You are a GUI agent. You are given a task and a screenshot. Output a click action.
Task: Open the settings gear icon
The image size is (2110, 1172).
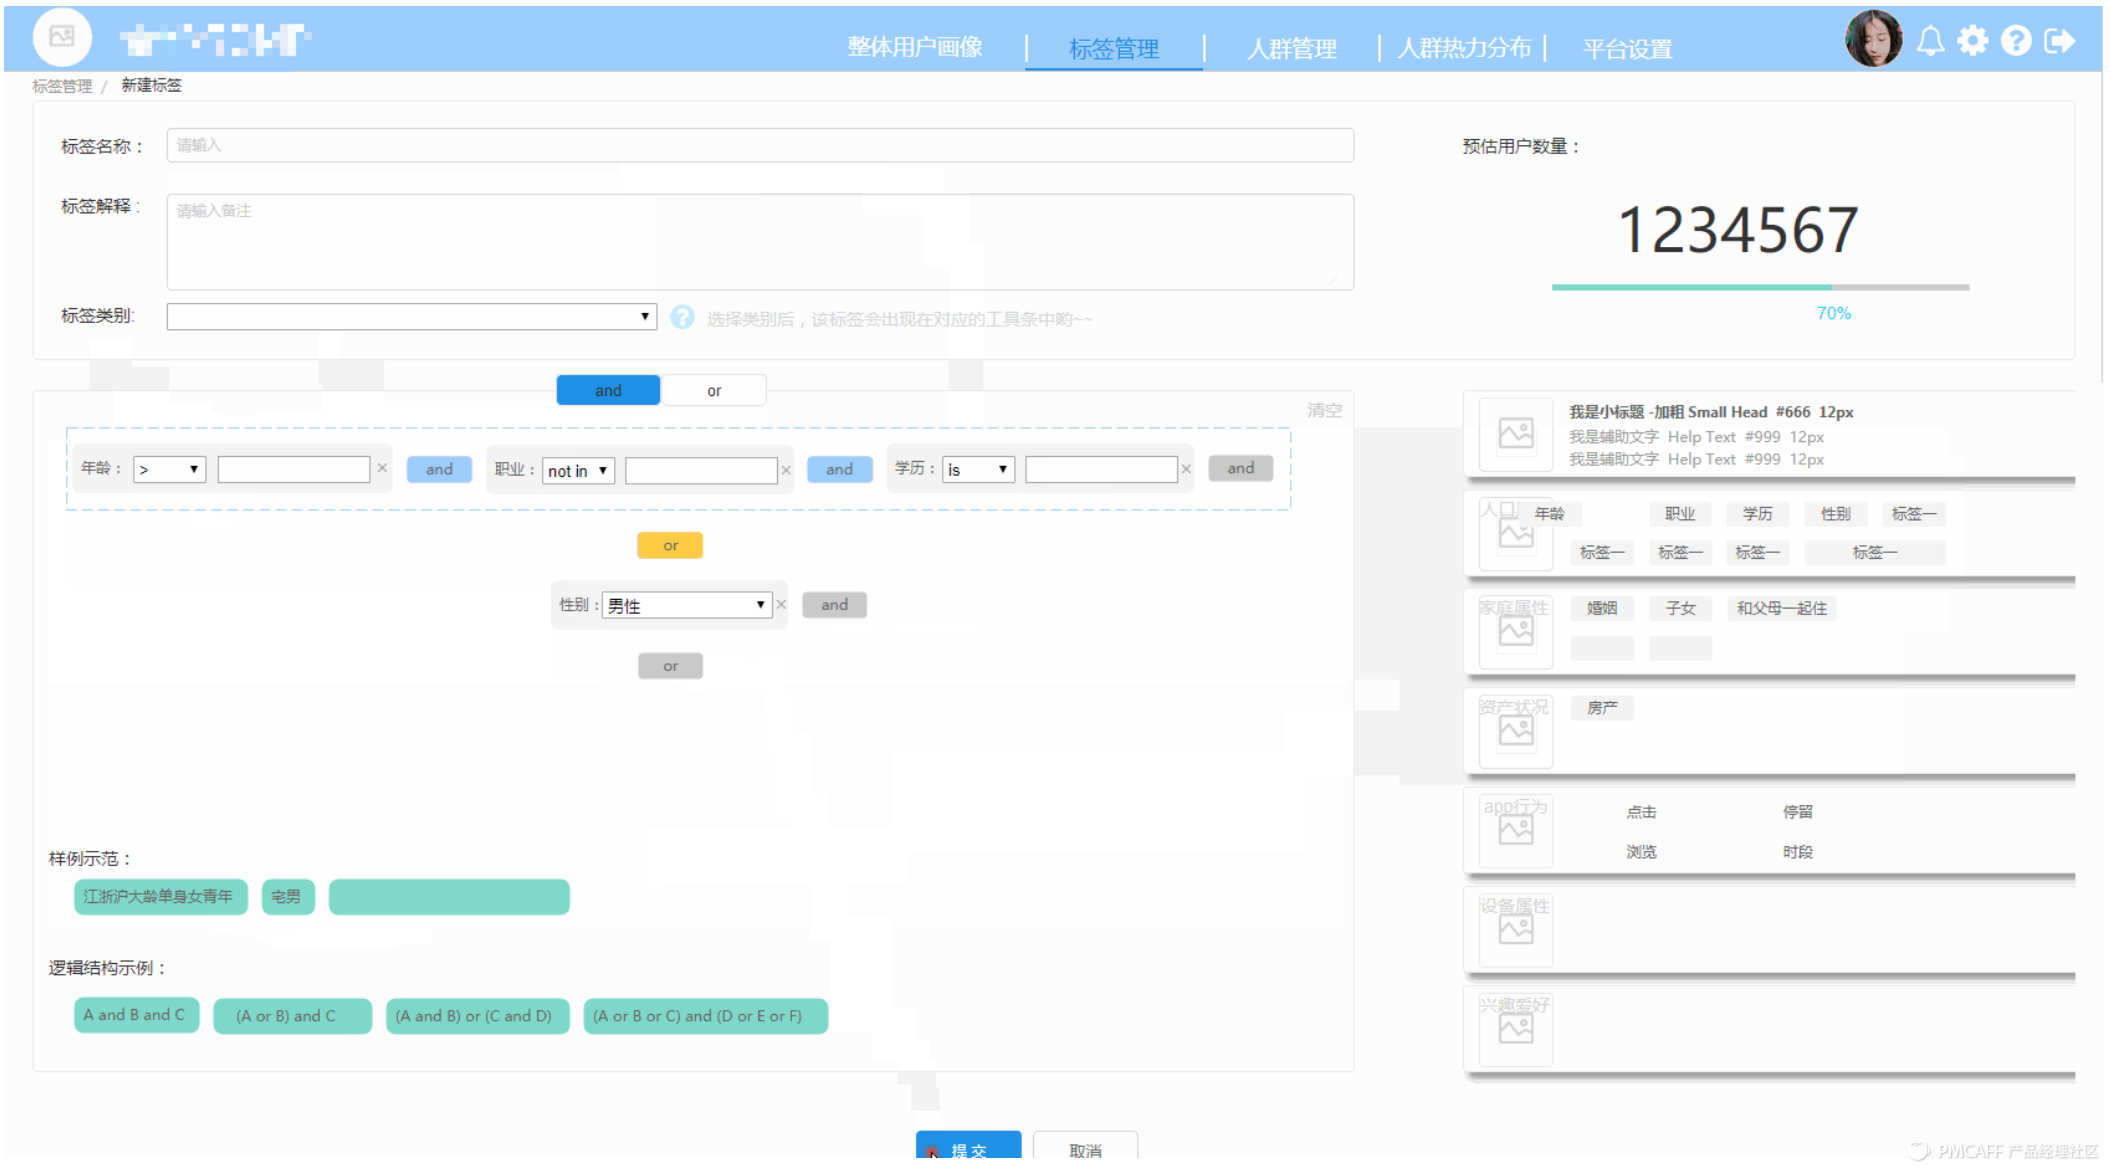(x=1973, y=40)
